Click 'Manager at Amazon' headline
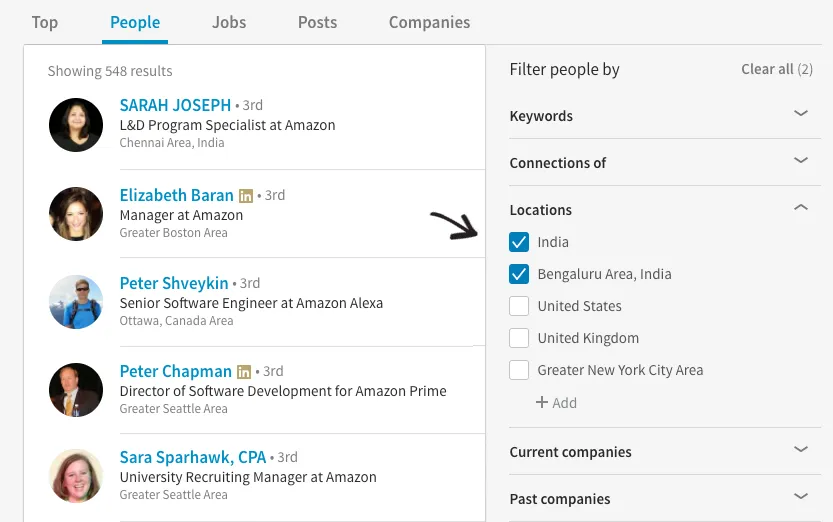 pyautogui.click(x=181, y=215)
